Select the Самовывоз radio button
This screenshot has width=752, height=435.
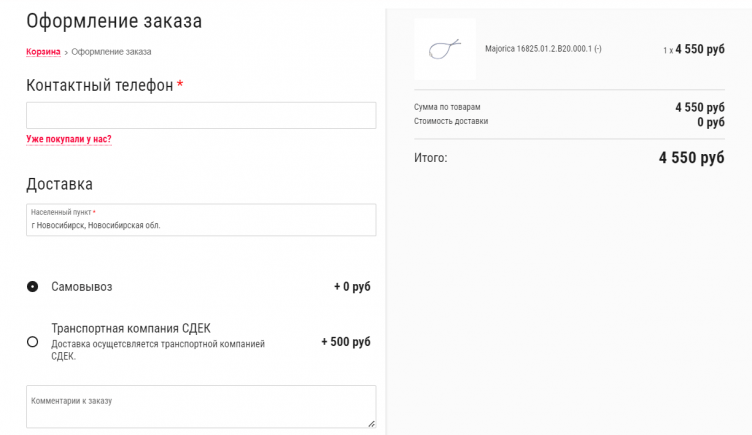[x=32, y=287]
